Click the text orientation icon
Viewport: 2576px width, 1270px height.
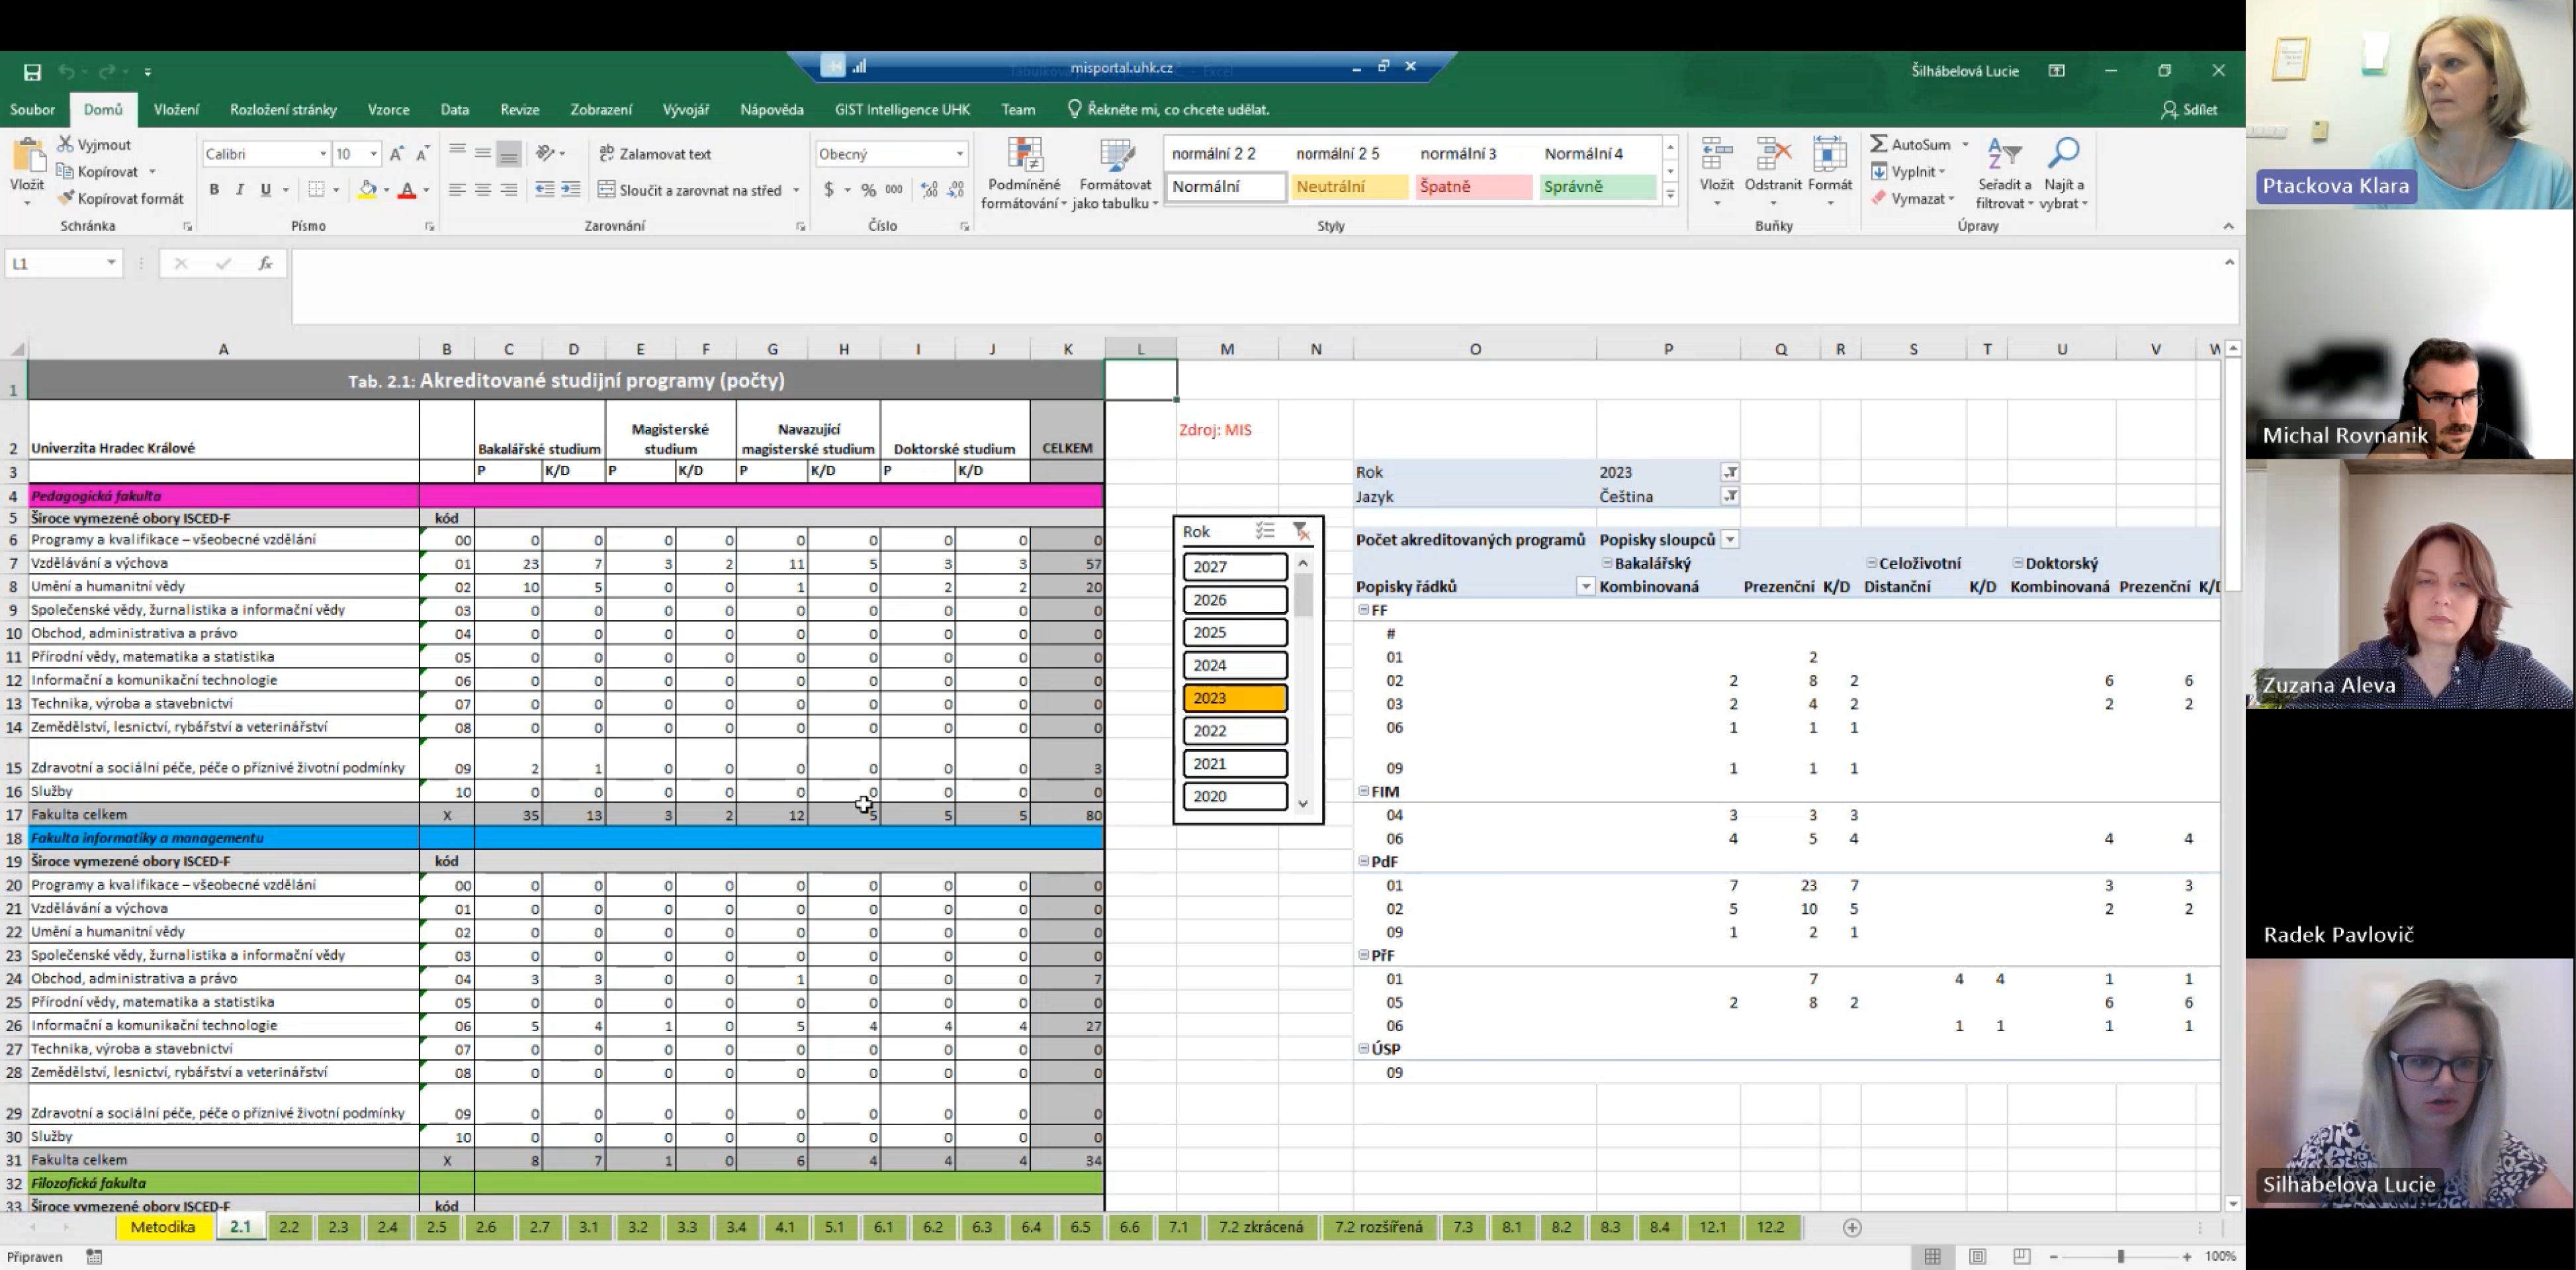click(x=546, y=153)
